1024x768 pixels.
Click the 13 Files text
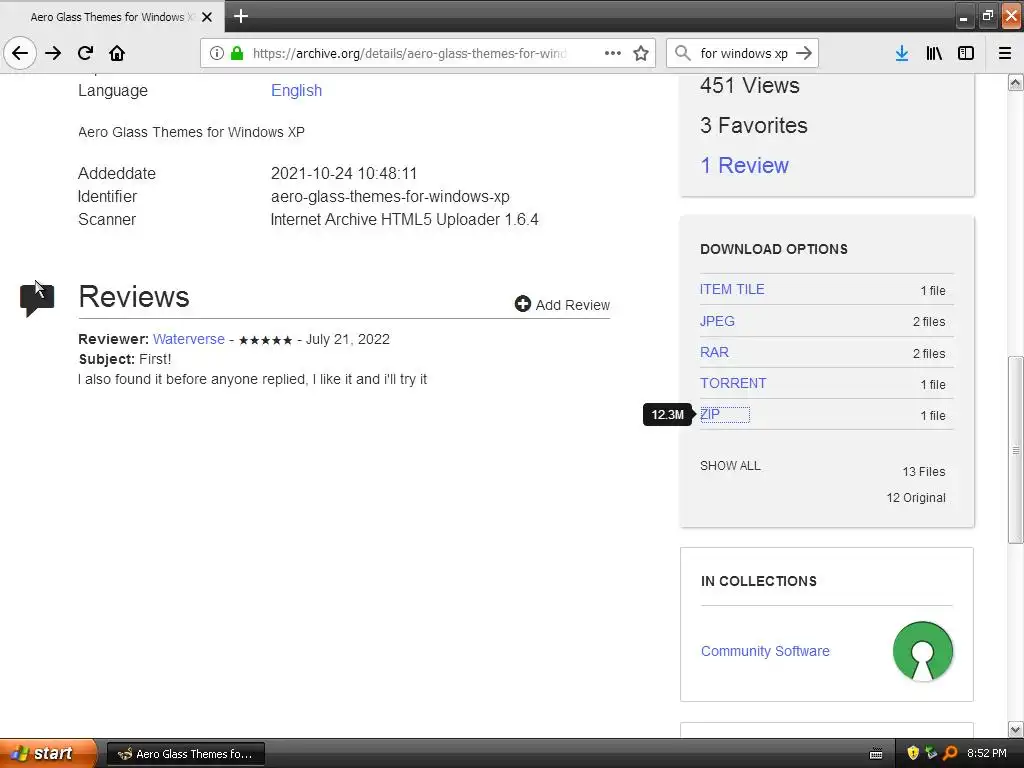tap(923, 472)
